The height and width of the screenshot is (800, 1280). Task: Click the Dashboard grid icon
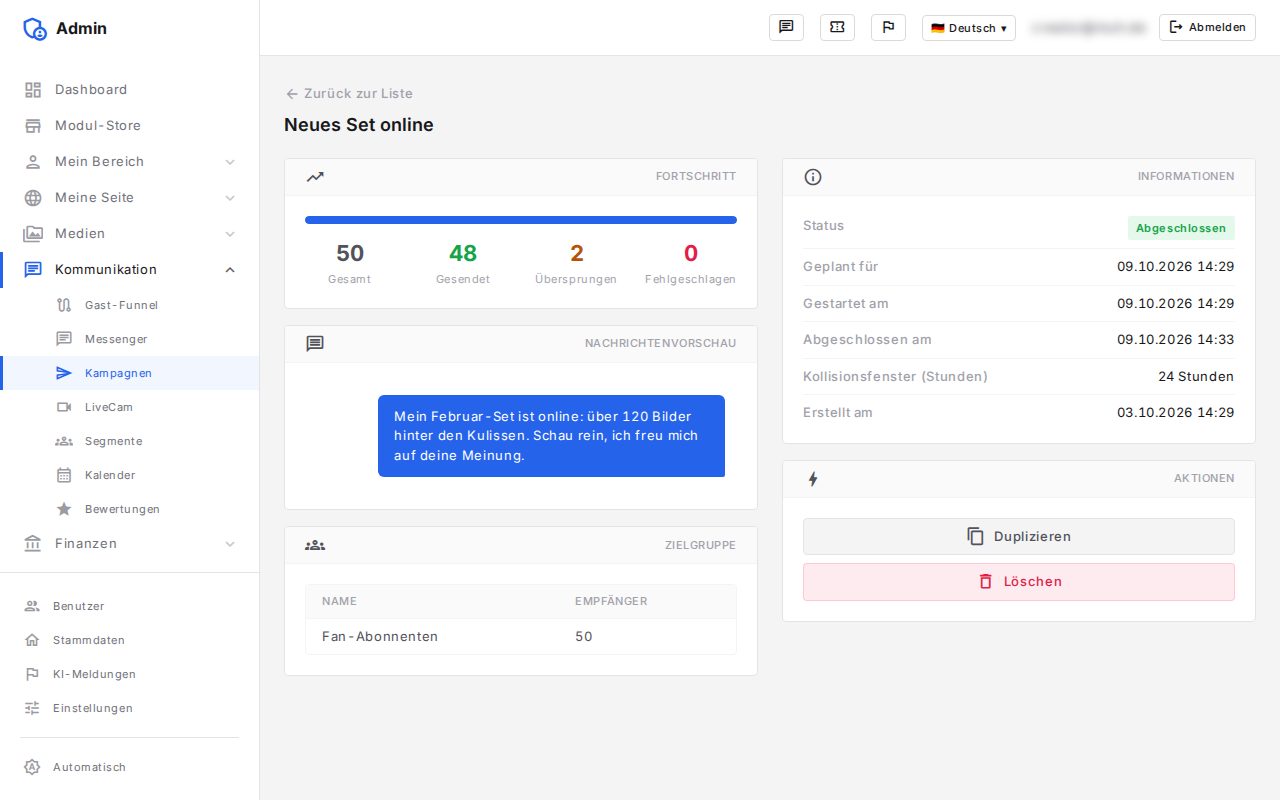(33, 90)
